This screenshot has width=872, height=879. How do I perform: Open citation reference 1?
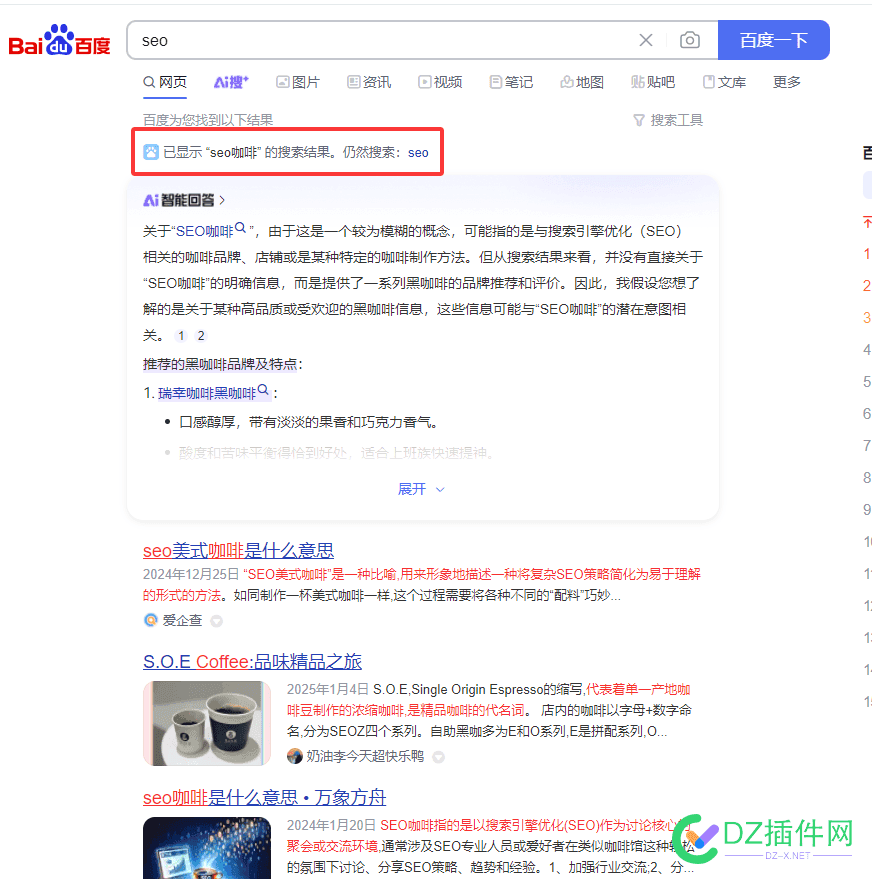coord(181,335)
